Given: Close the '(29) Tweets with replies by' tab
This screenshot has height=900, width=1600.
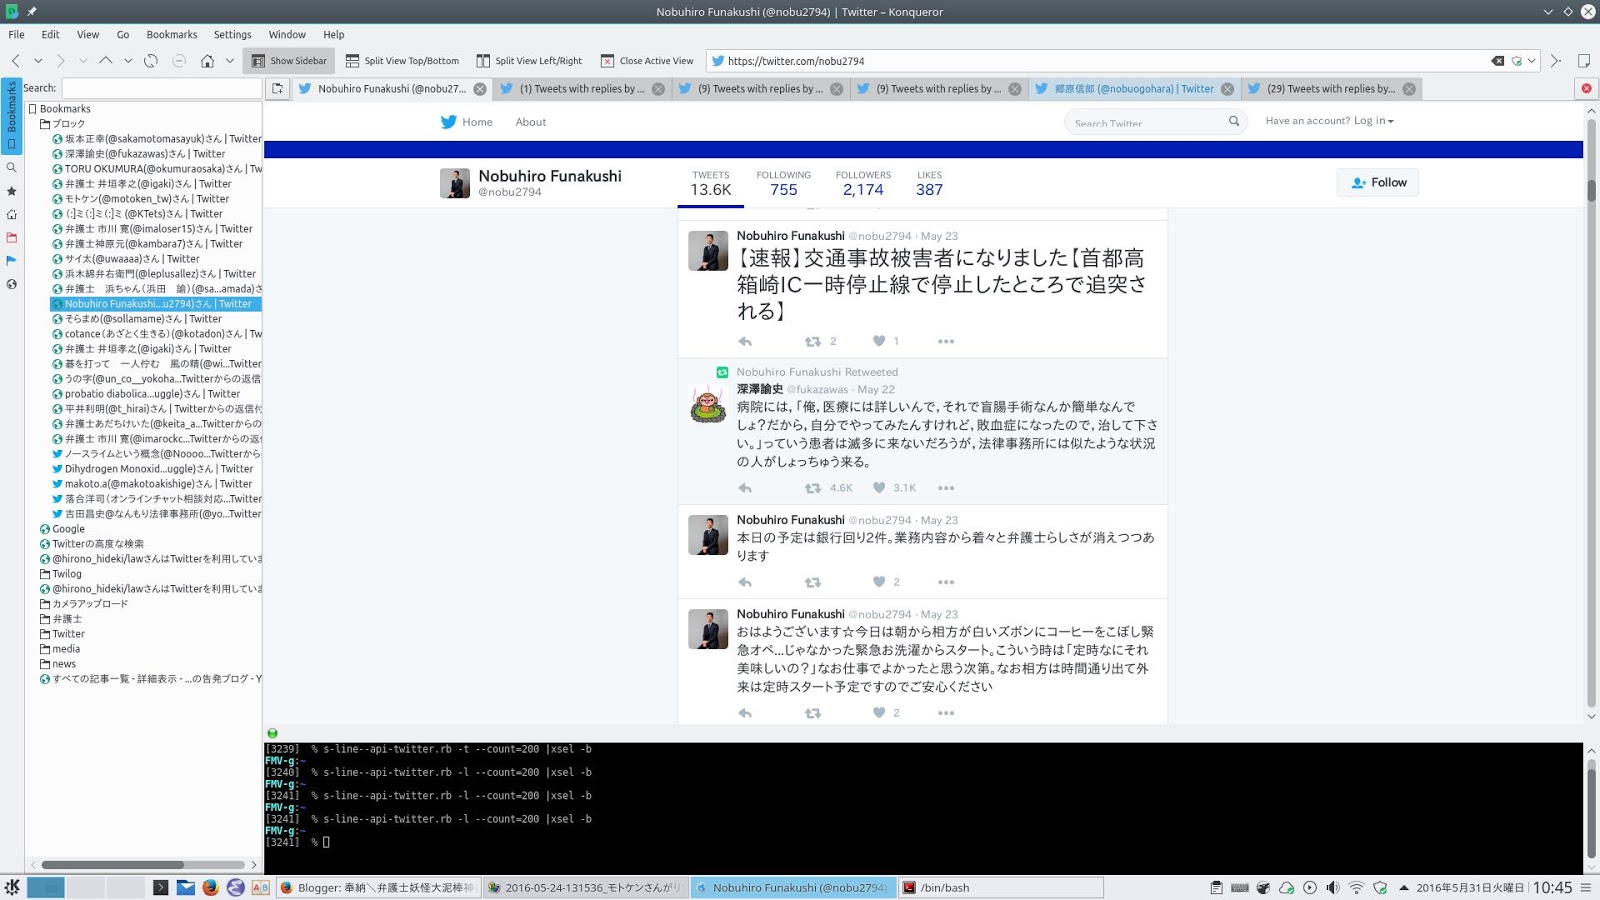Looking at the screenshot, I should [1409, 89].
